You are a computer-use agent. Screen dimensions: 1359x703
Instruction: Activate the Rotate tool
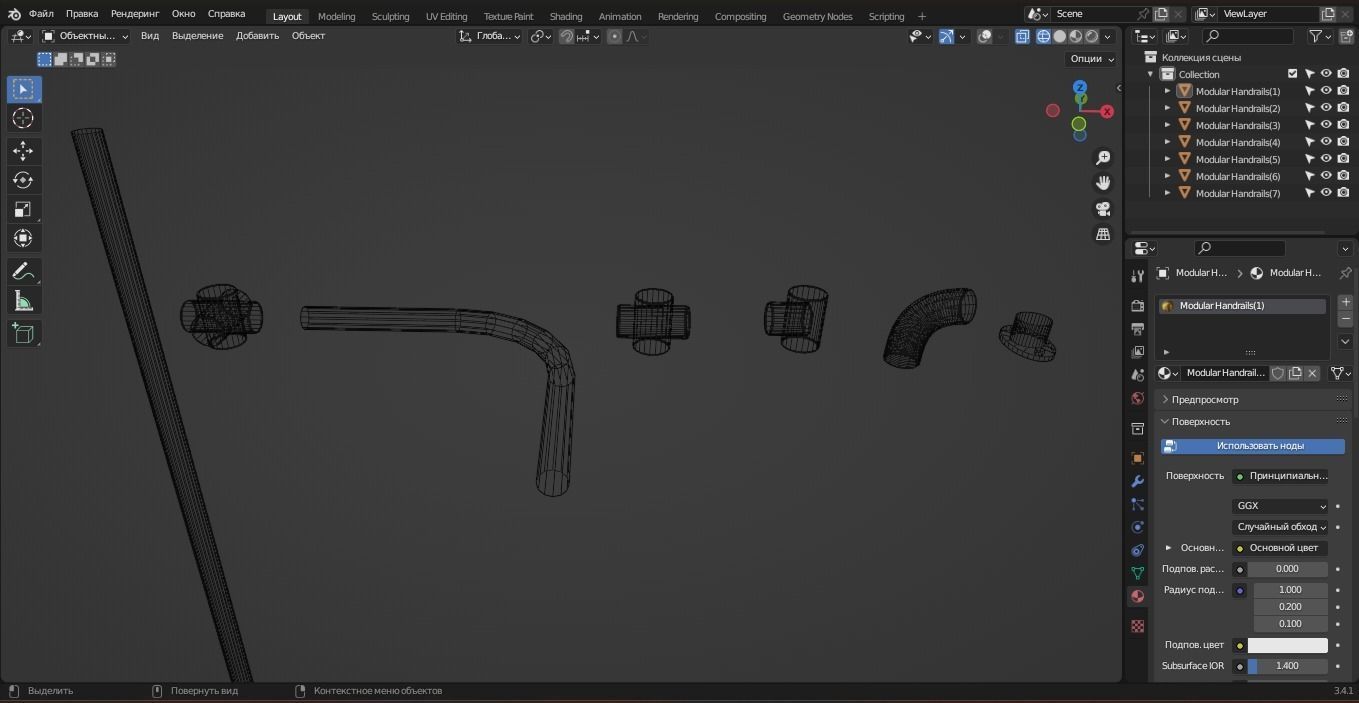pos(22,180)
